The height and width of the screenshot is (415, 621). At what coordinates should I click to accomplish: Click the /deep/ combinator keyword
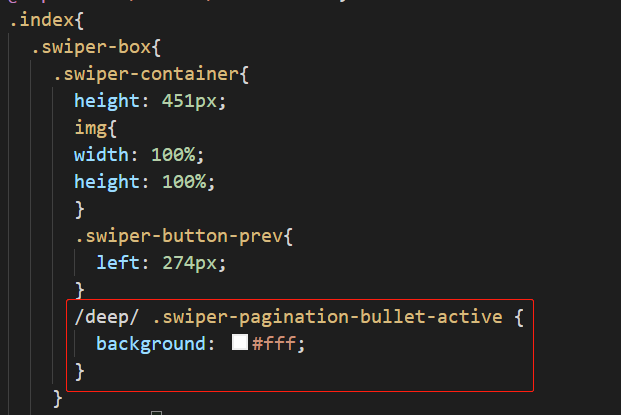[x=107, y=317]
